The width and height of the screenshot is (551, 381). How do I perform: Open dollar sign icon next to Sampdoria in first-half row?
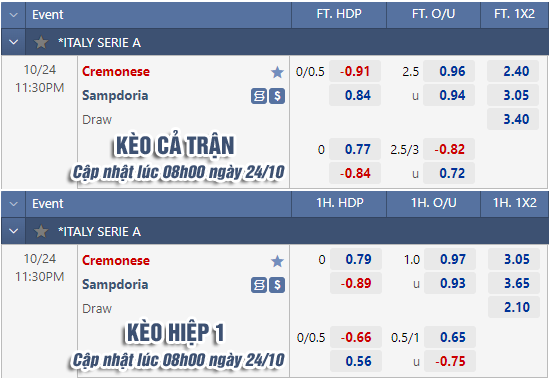click(277, 285)
